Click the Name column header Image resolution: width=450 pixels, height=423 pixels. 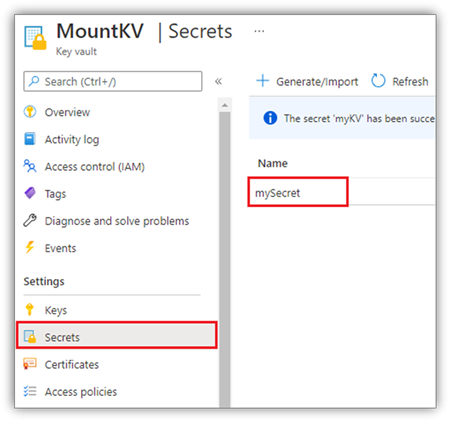(x=272, y=163)
